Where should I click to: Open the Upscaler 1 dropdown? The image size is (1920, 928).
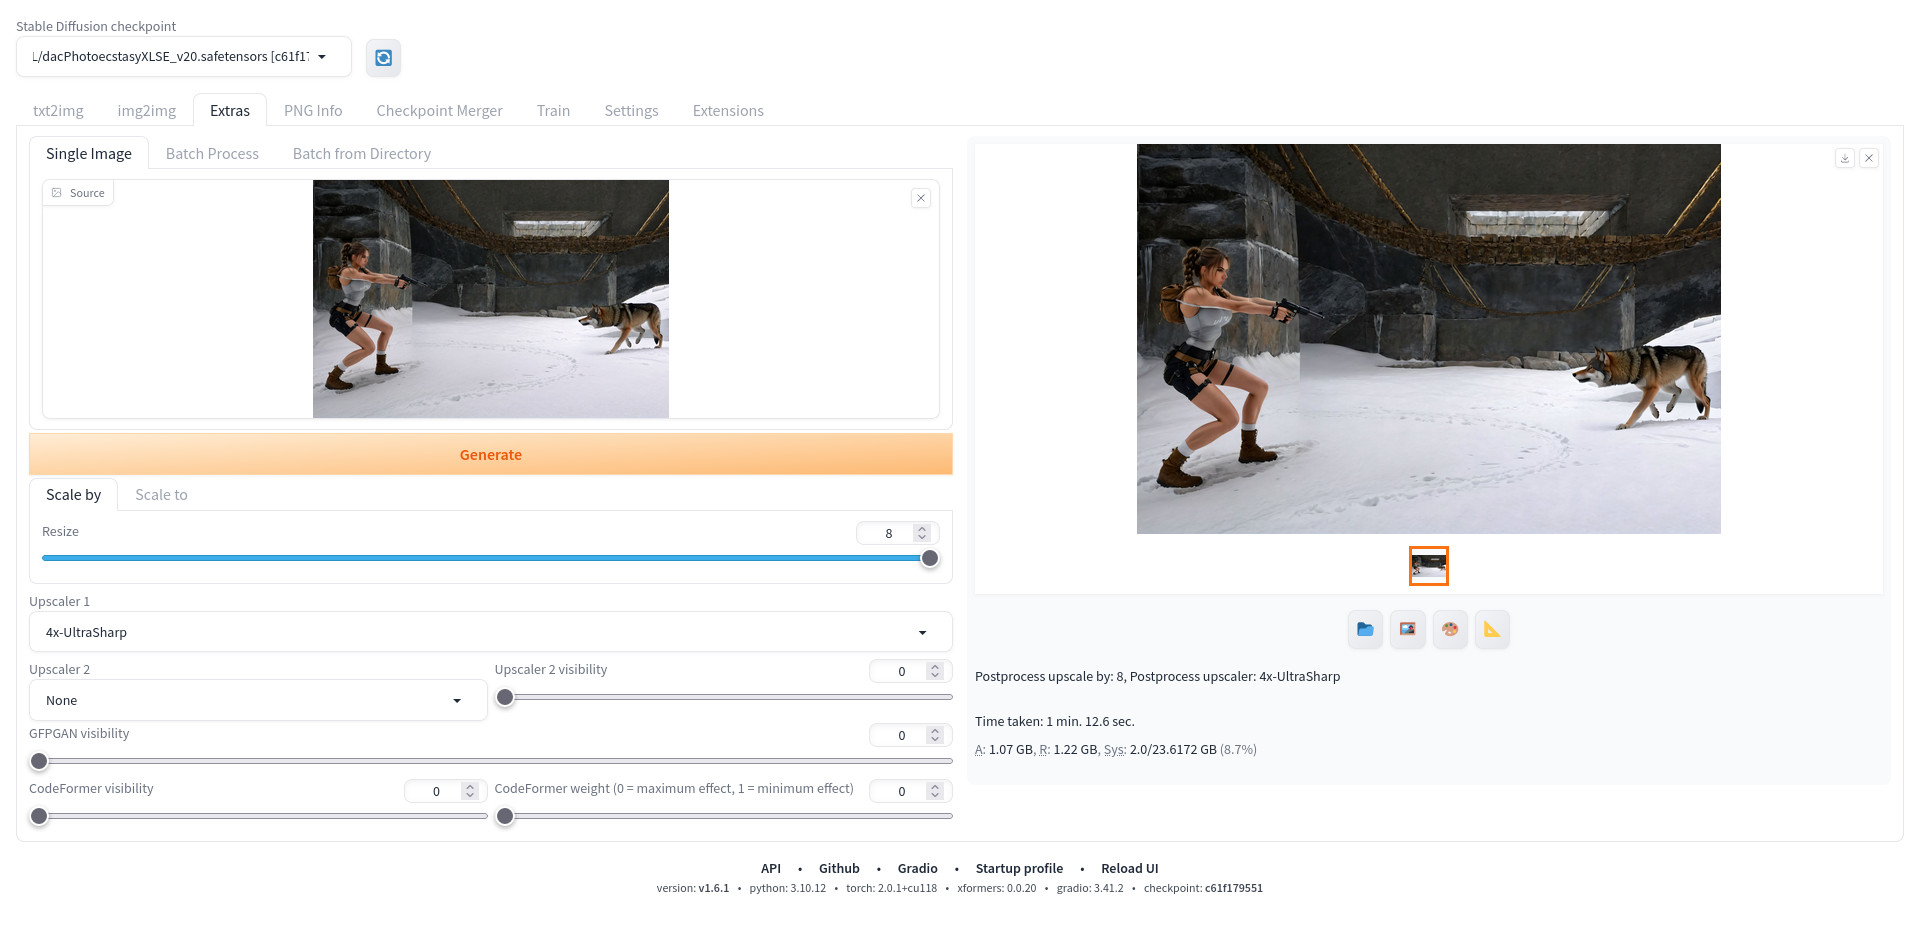tap(490, 632)
